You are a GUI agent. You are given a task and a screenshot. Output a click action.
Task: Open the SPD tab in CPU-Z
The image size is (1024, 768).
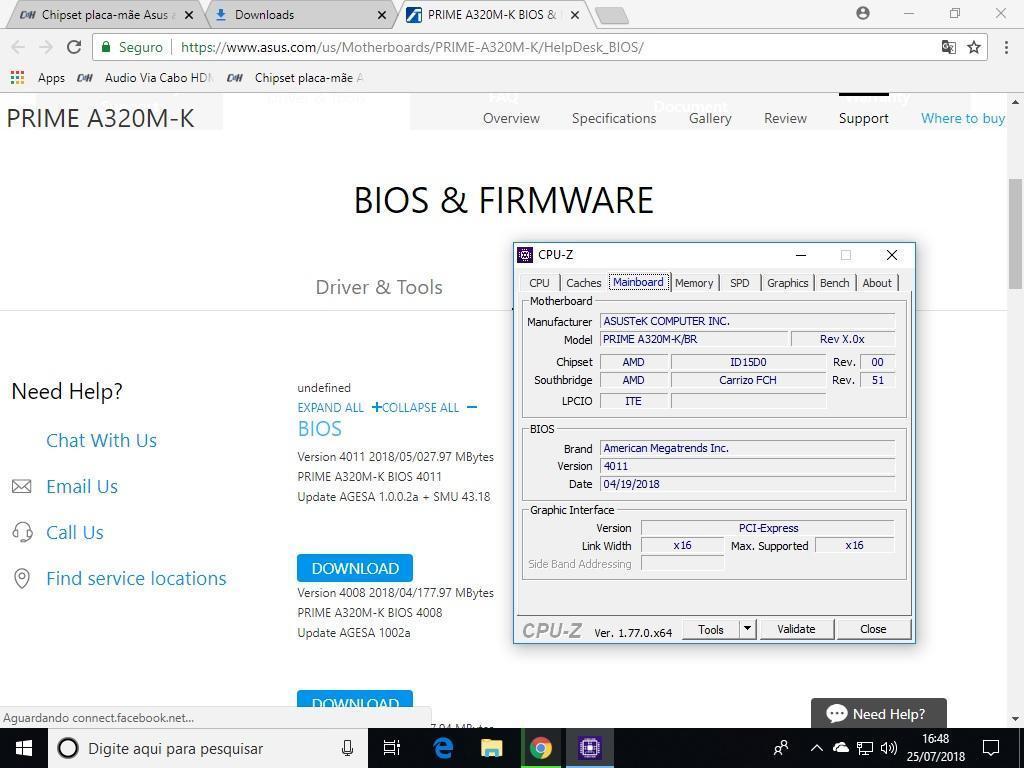tap(739, 283)
